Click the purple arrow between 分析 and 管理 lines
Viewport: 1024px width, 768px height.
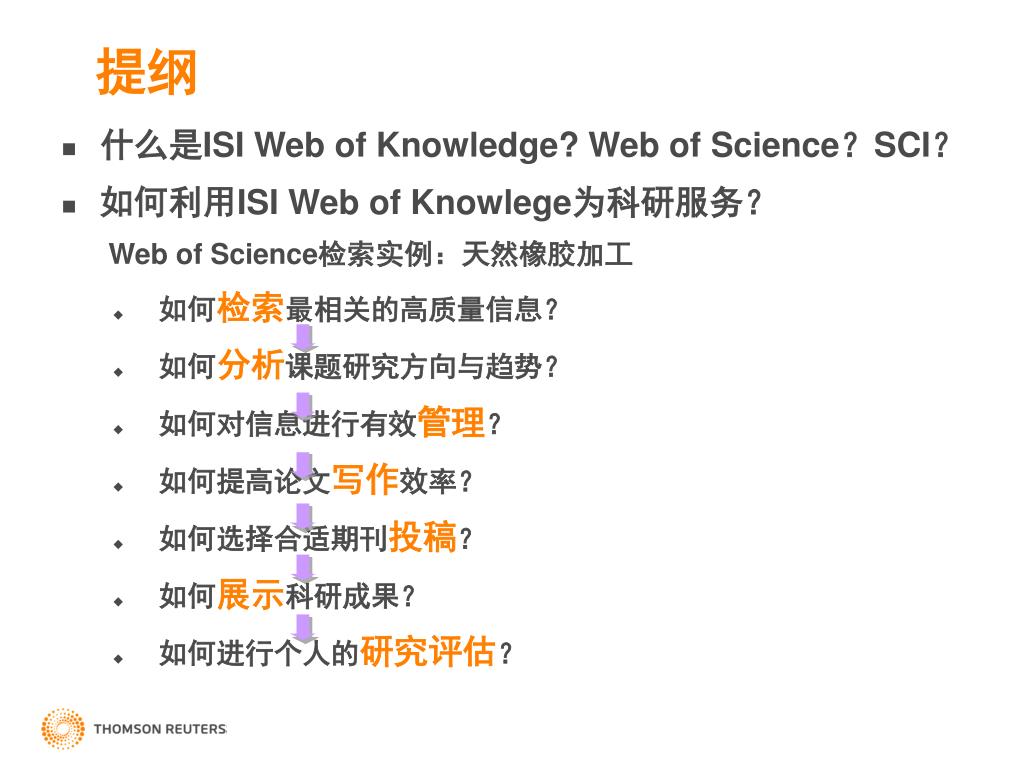[x=305, y=404]
